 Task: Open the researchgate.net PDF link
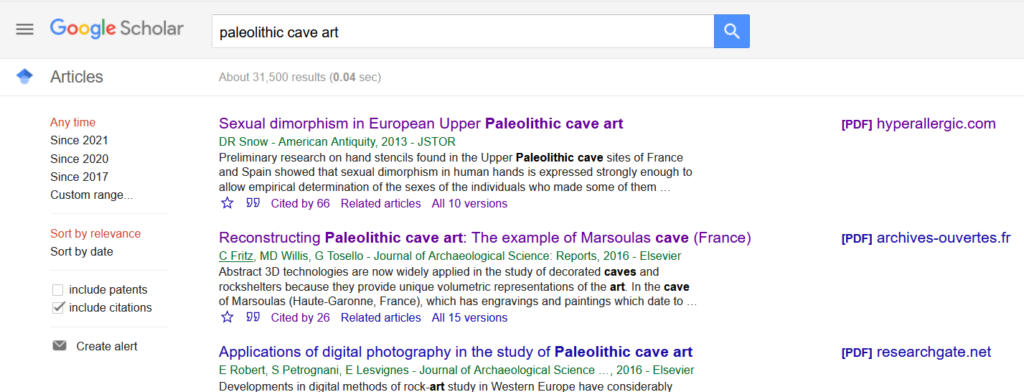[916, 353]
